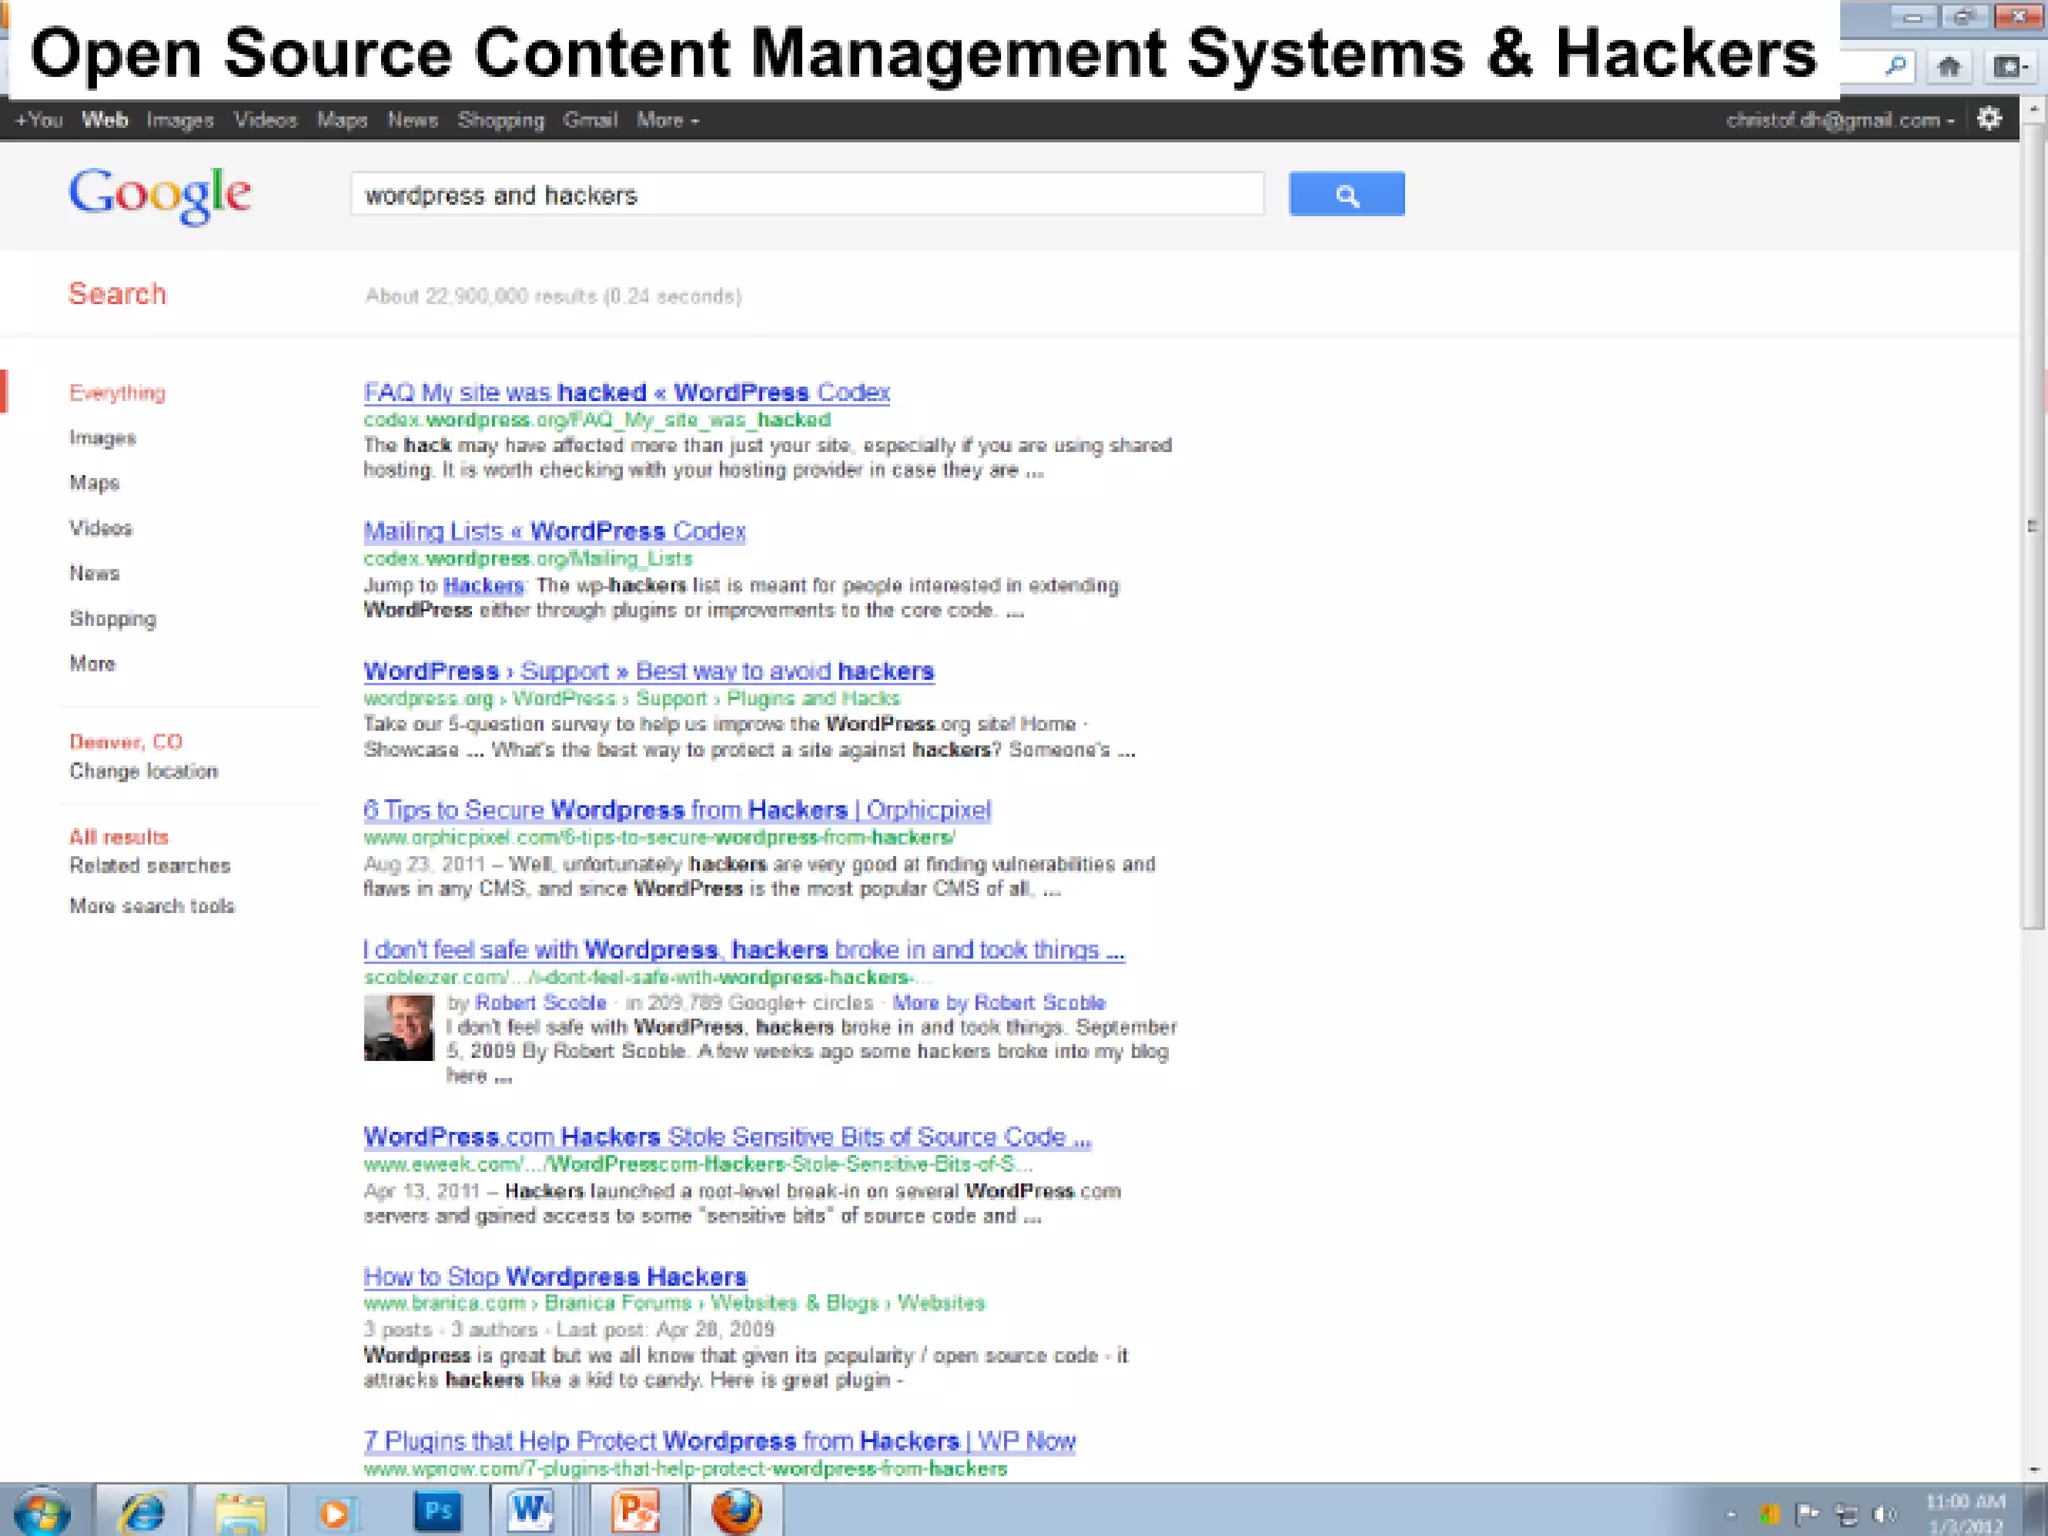
Task: Open the account menu for christof.dh@gmail.com
Action: [x=1840, y=120]
